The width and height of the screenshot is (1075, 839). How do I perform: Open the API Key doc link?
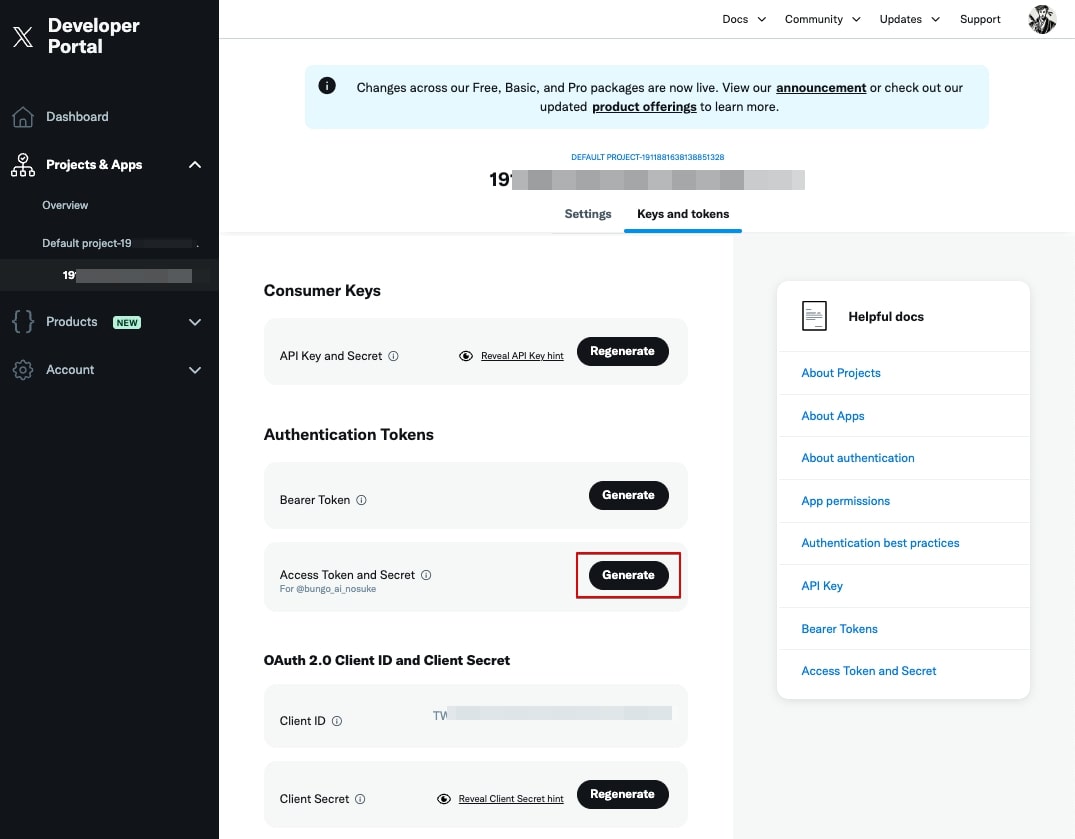click(822, 586)
